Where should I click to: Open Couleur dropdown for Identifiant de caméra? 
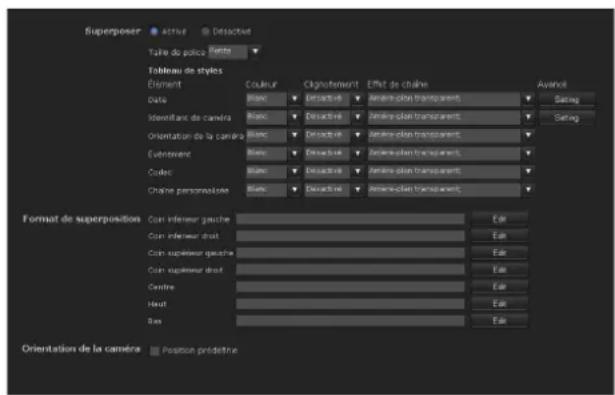273,117
